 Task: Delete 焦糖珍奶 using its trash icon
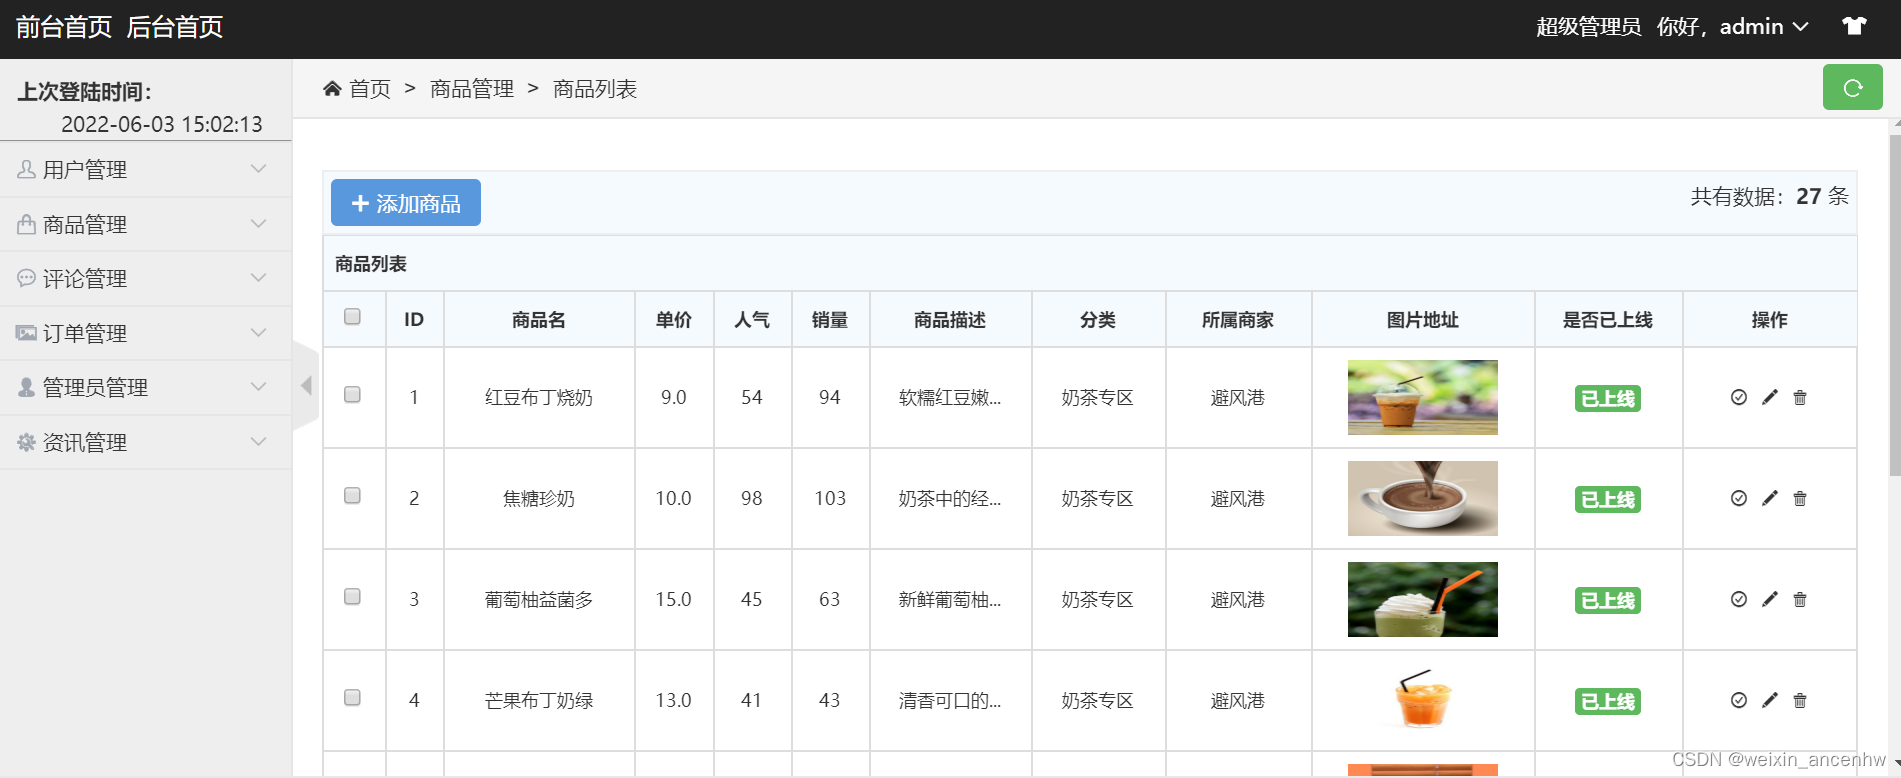[x=1799, y=498]
